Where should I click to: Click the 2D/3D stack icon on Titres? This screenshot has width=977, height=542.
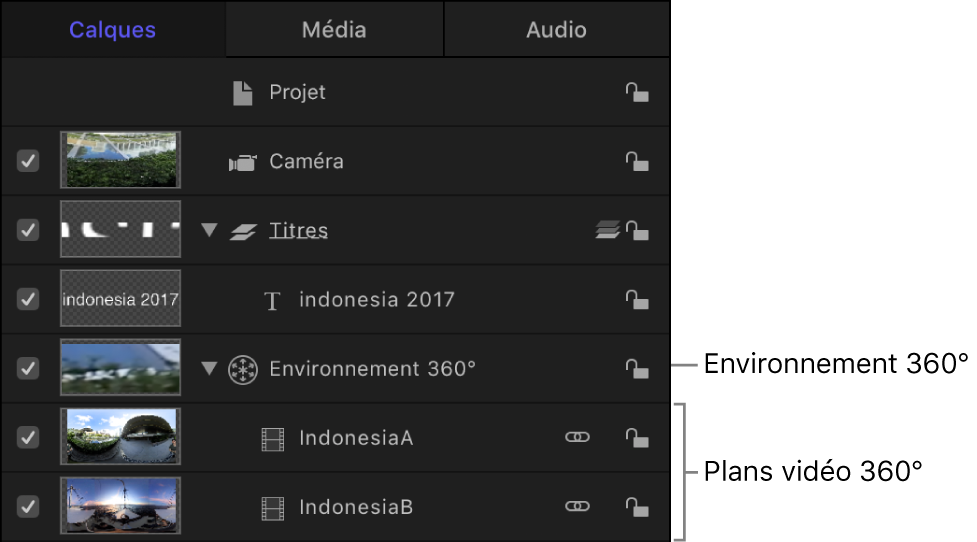coord(607,231)
